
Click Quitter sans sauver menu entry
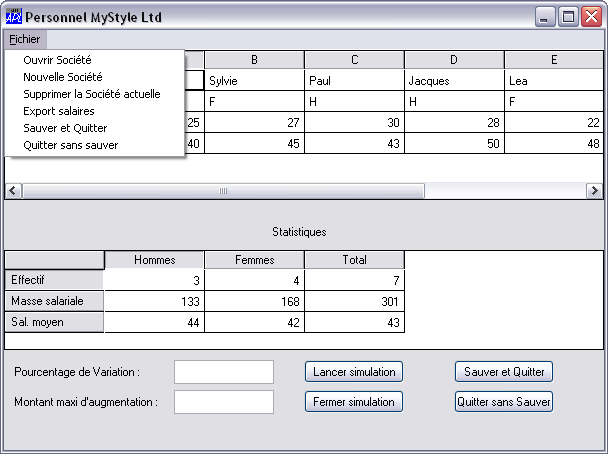point(70,145)
